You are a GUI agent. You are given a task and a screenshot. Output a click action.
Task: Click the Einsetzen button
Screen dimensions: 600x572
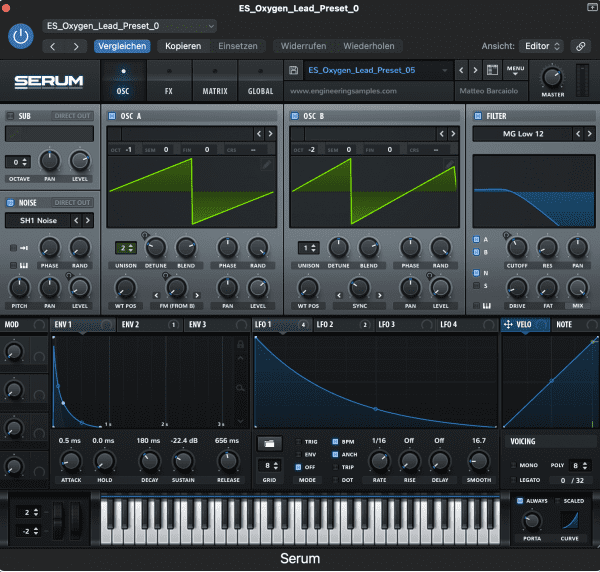238,46
